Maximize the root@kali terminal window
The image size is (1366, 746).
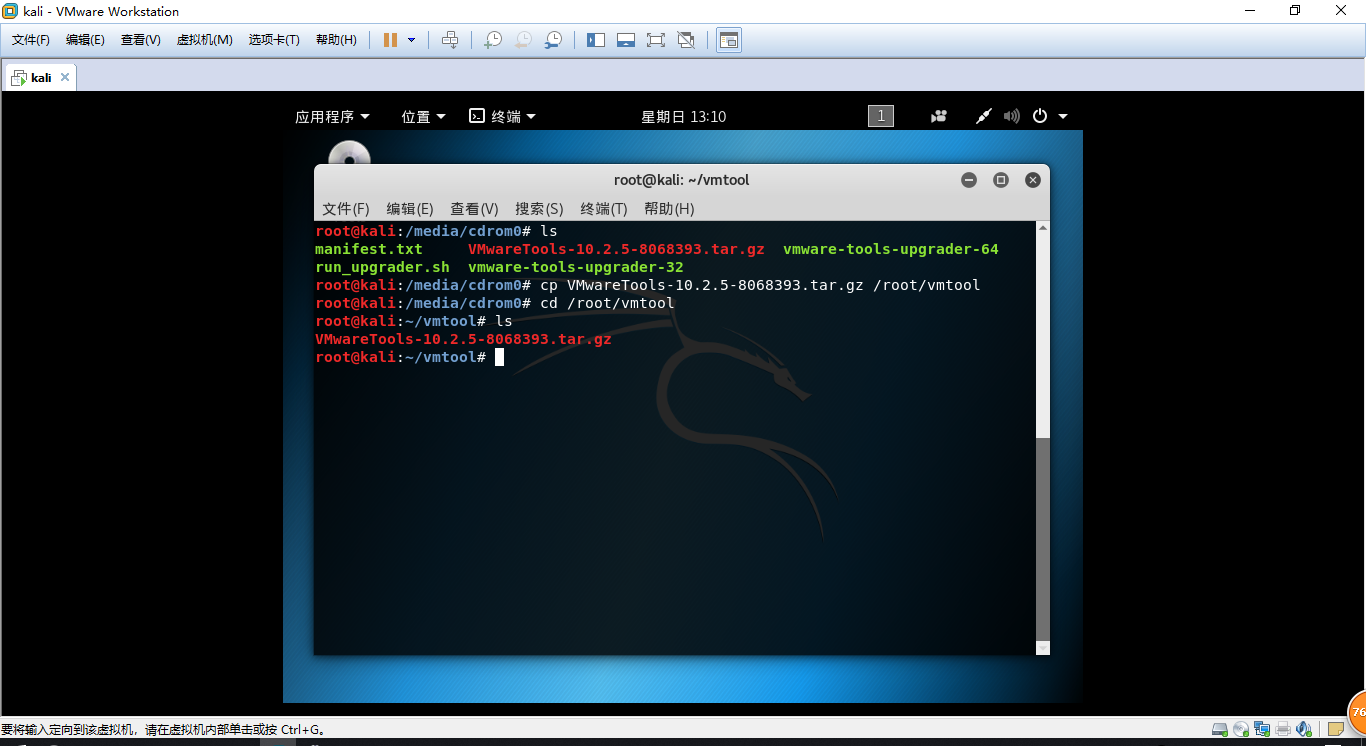[1001, 180]
